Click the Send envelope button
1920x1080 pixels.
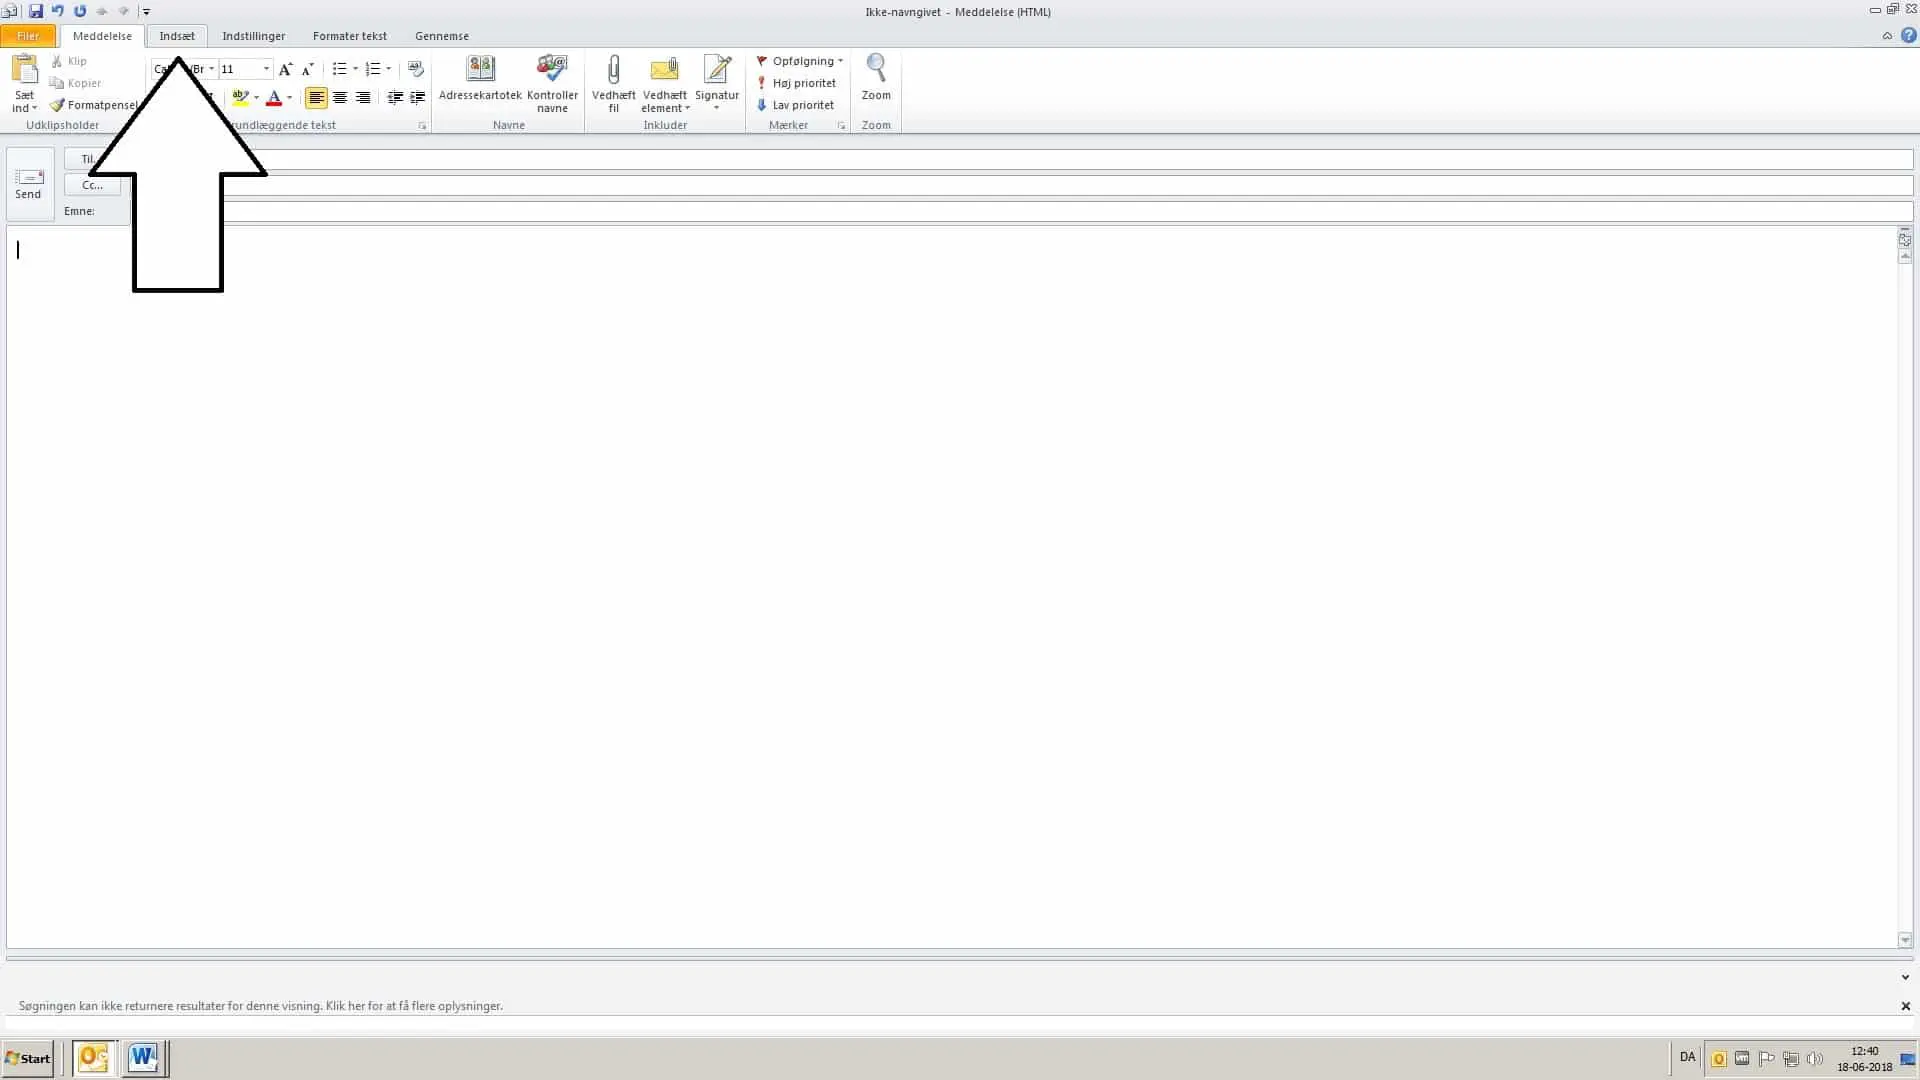click(29, 184)
